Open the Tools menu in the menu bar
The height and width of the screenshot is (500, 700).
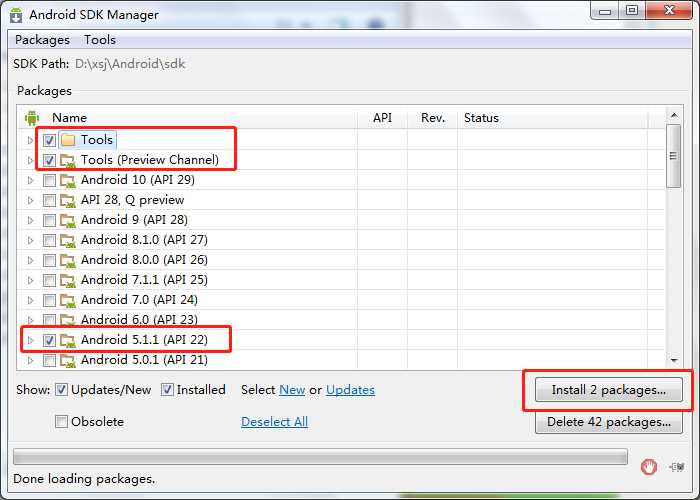coord(100,40)
